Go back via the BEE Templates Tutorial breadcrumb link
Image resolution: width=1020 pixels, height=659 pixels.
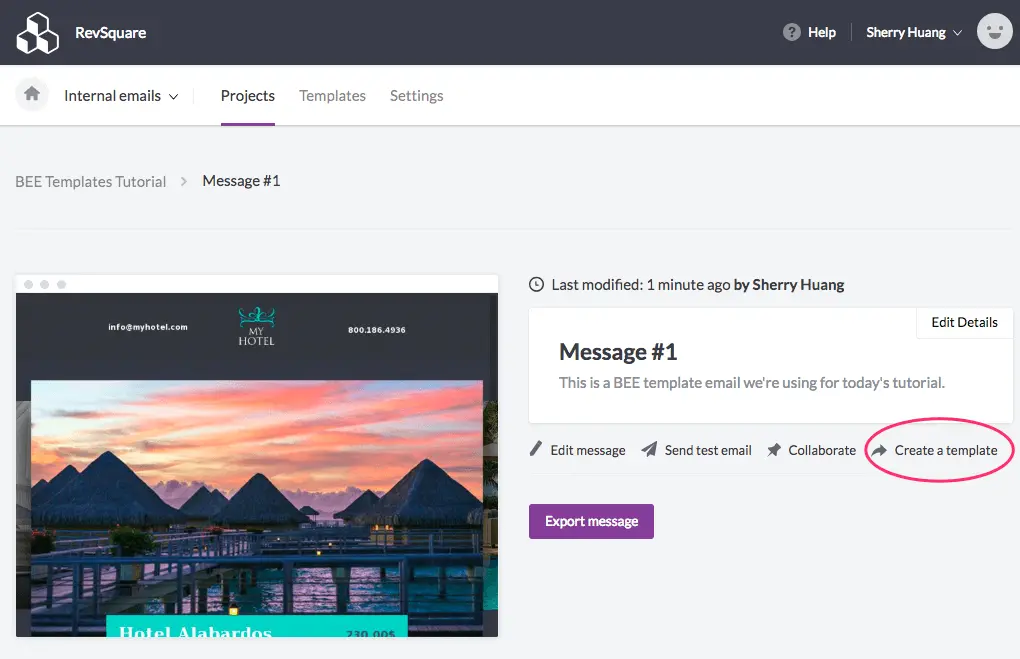click(90, 181)
